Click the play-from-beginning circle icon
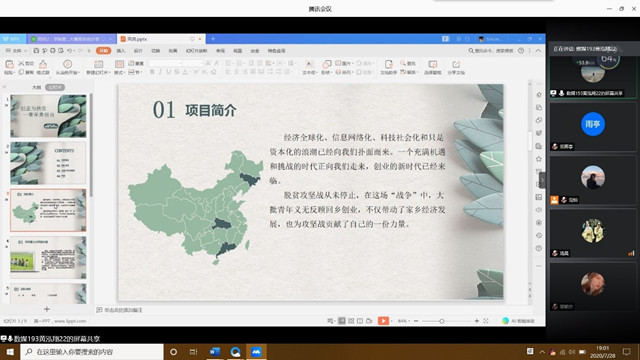 click(68, 64)
